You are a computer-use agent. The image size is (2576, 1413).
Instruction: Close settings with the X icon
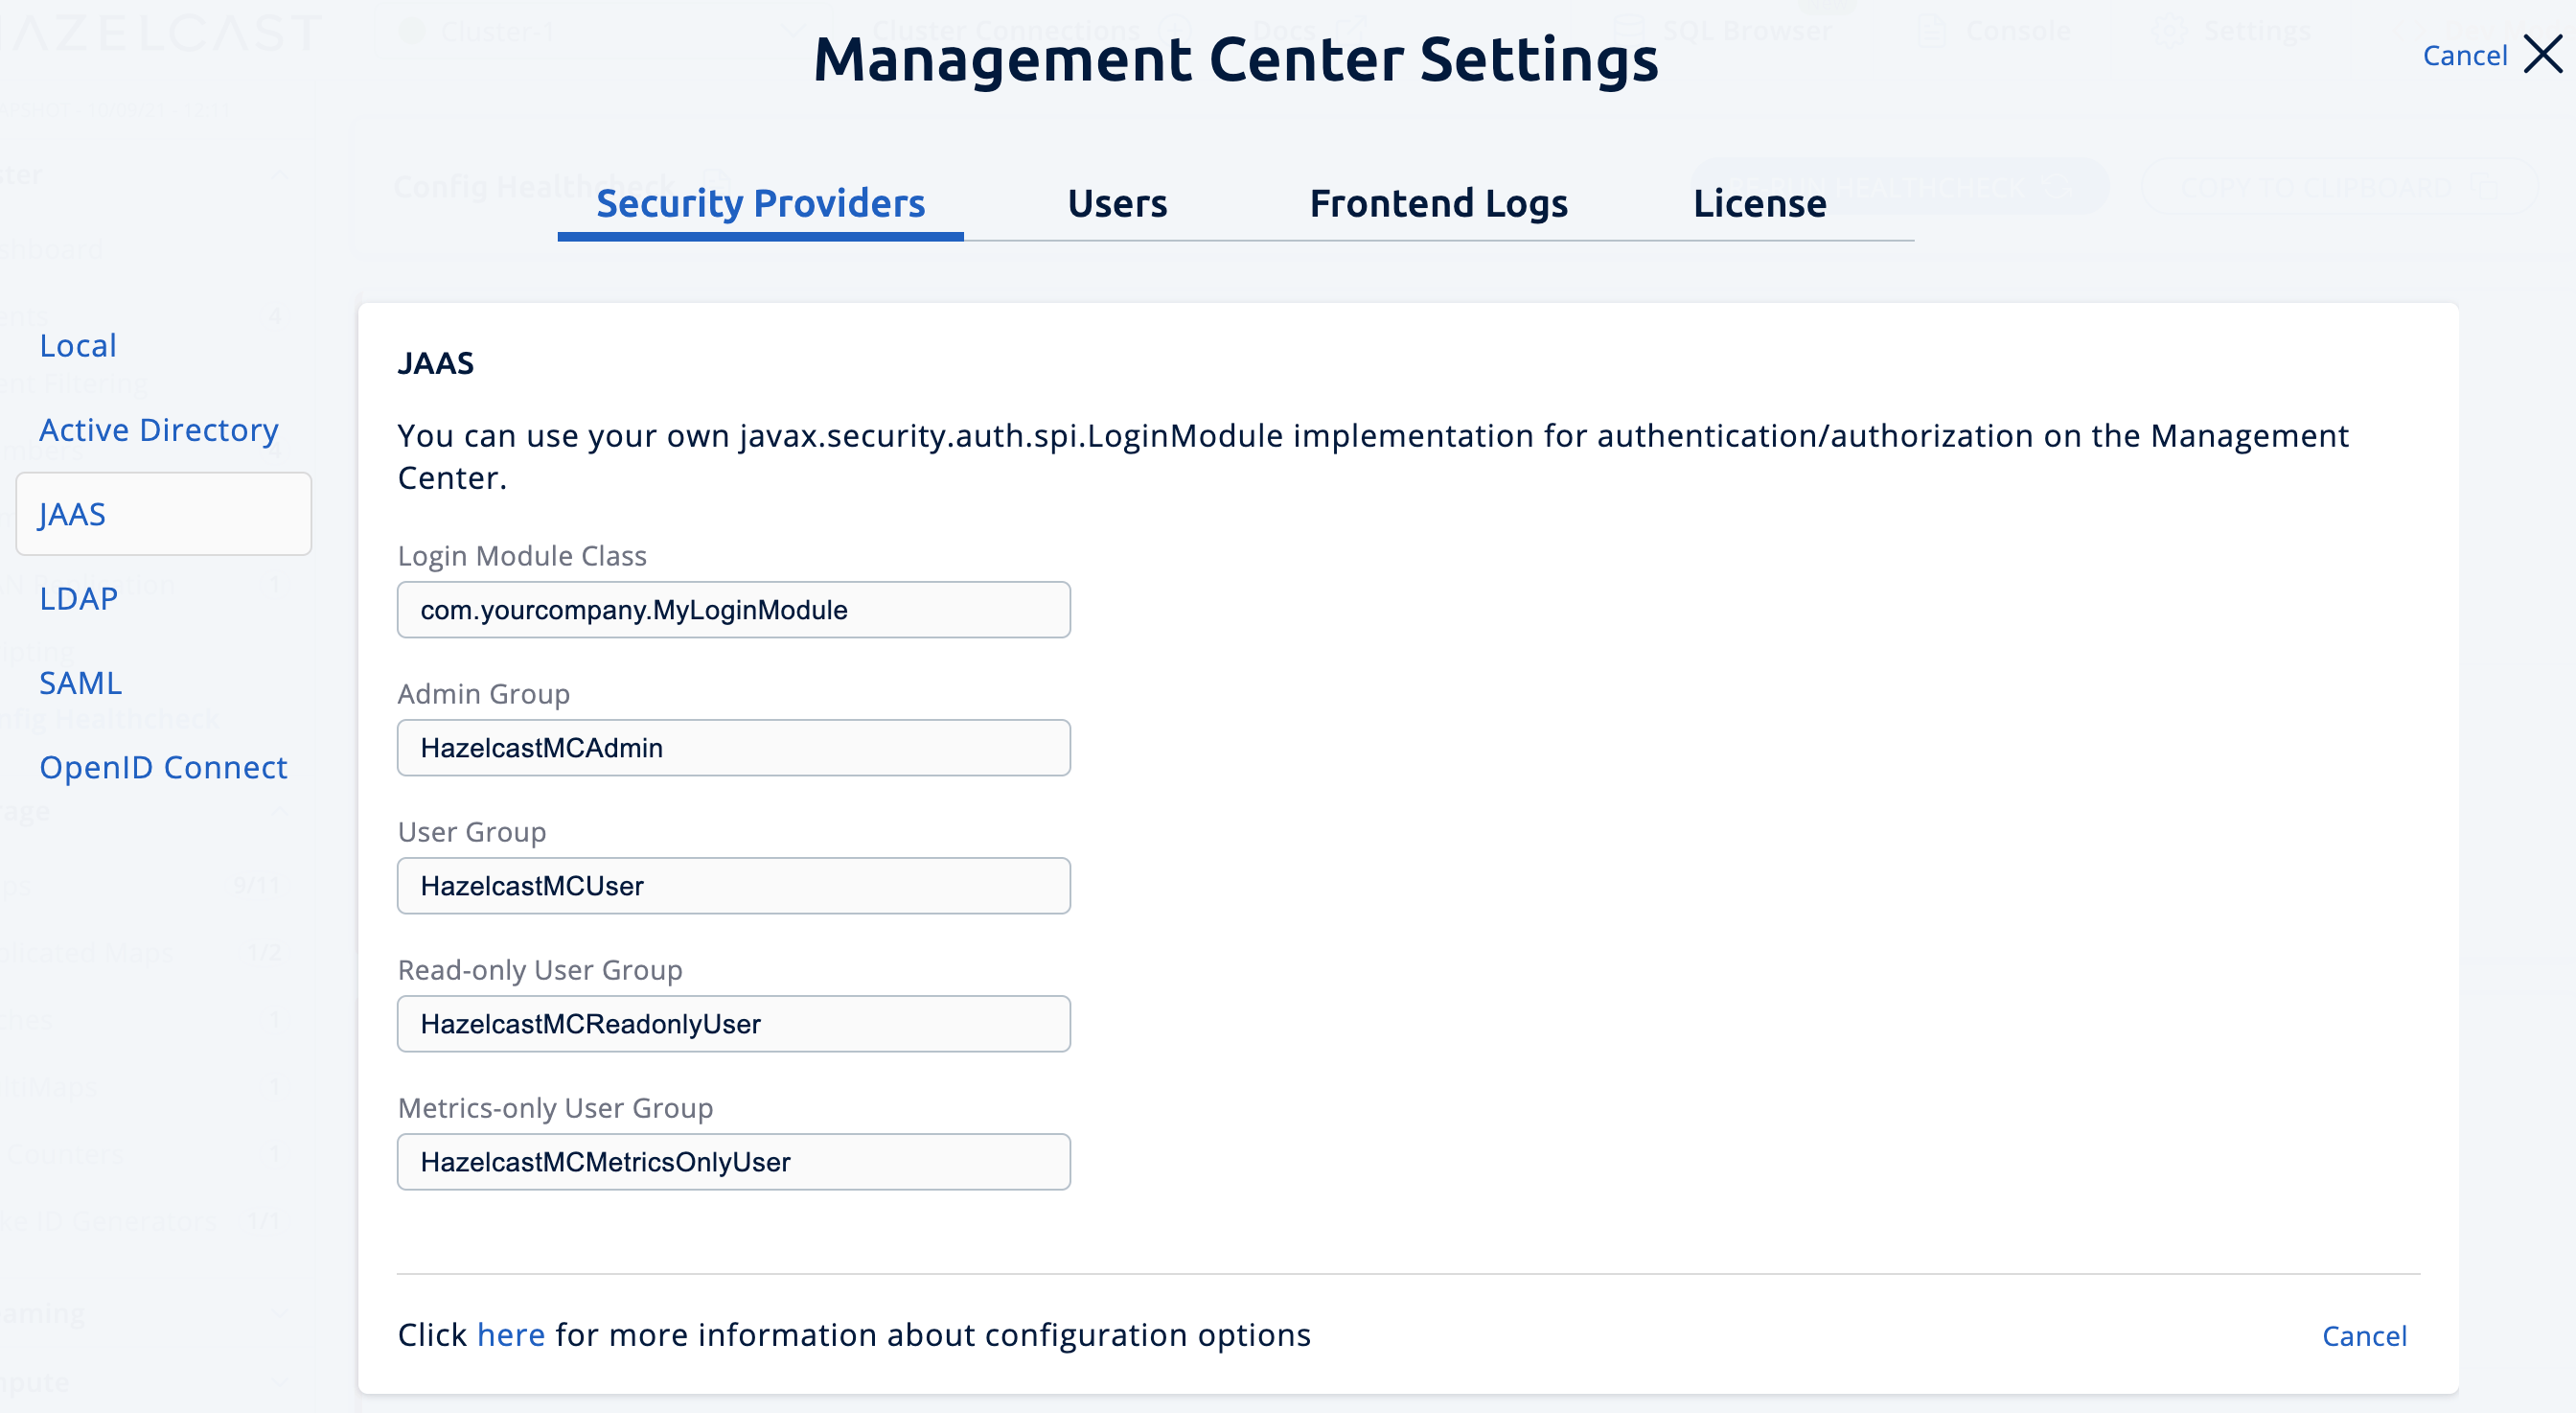pyautogui.click(x=2542, y=55)
